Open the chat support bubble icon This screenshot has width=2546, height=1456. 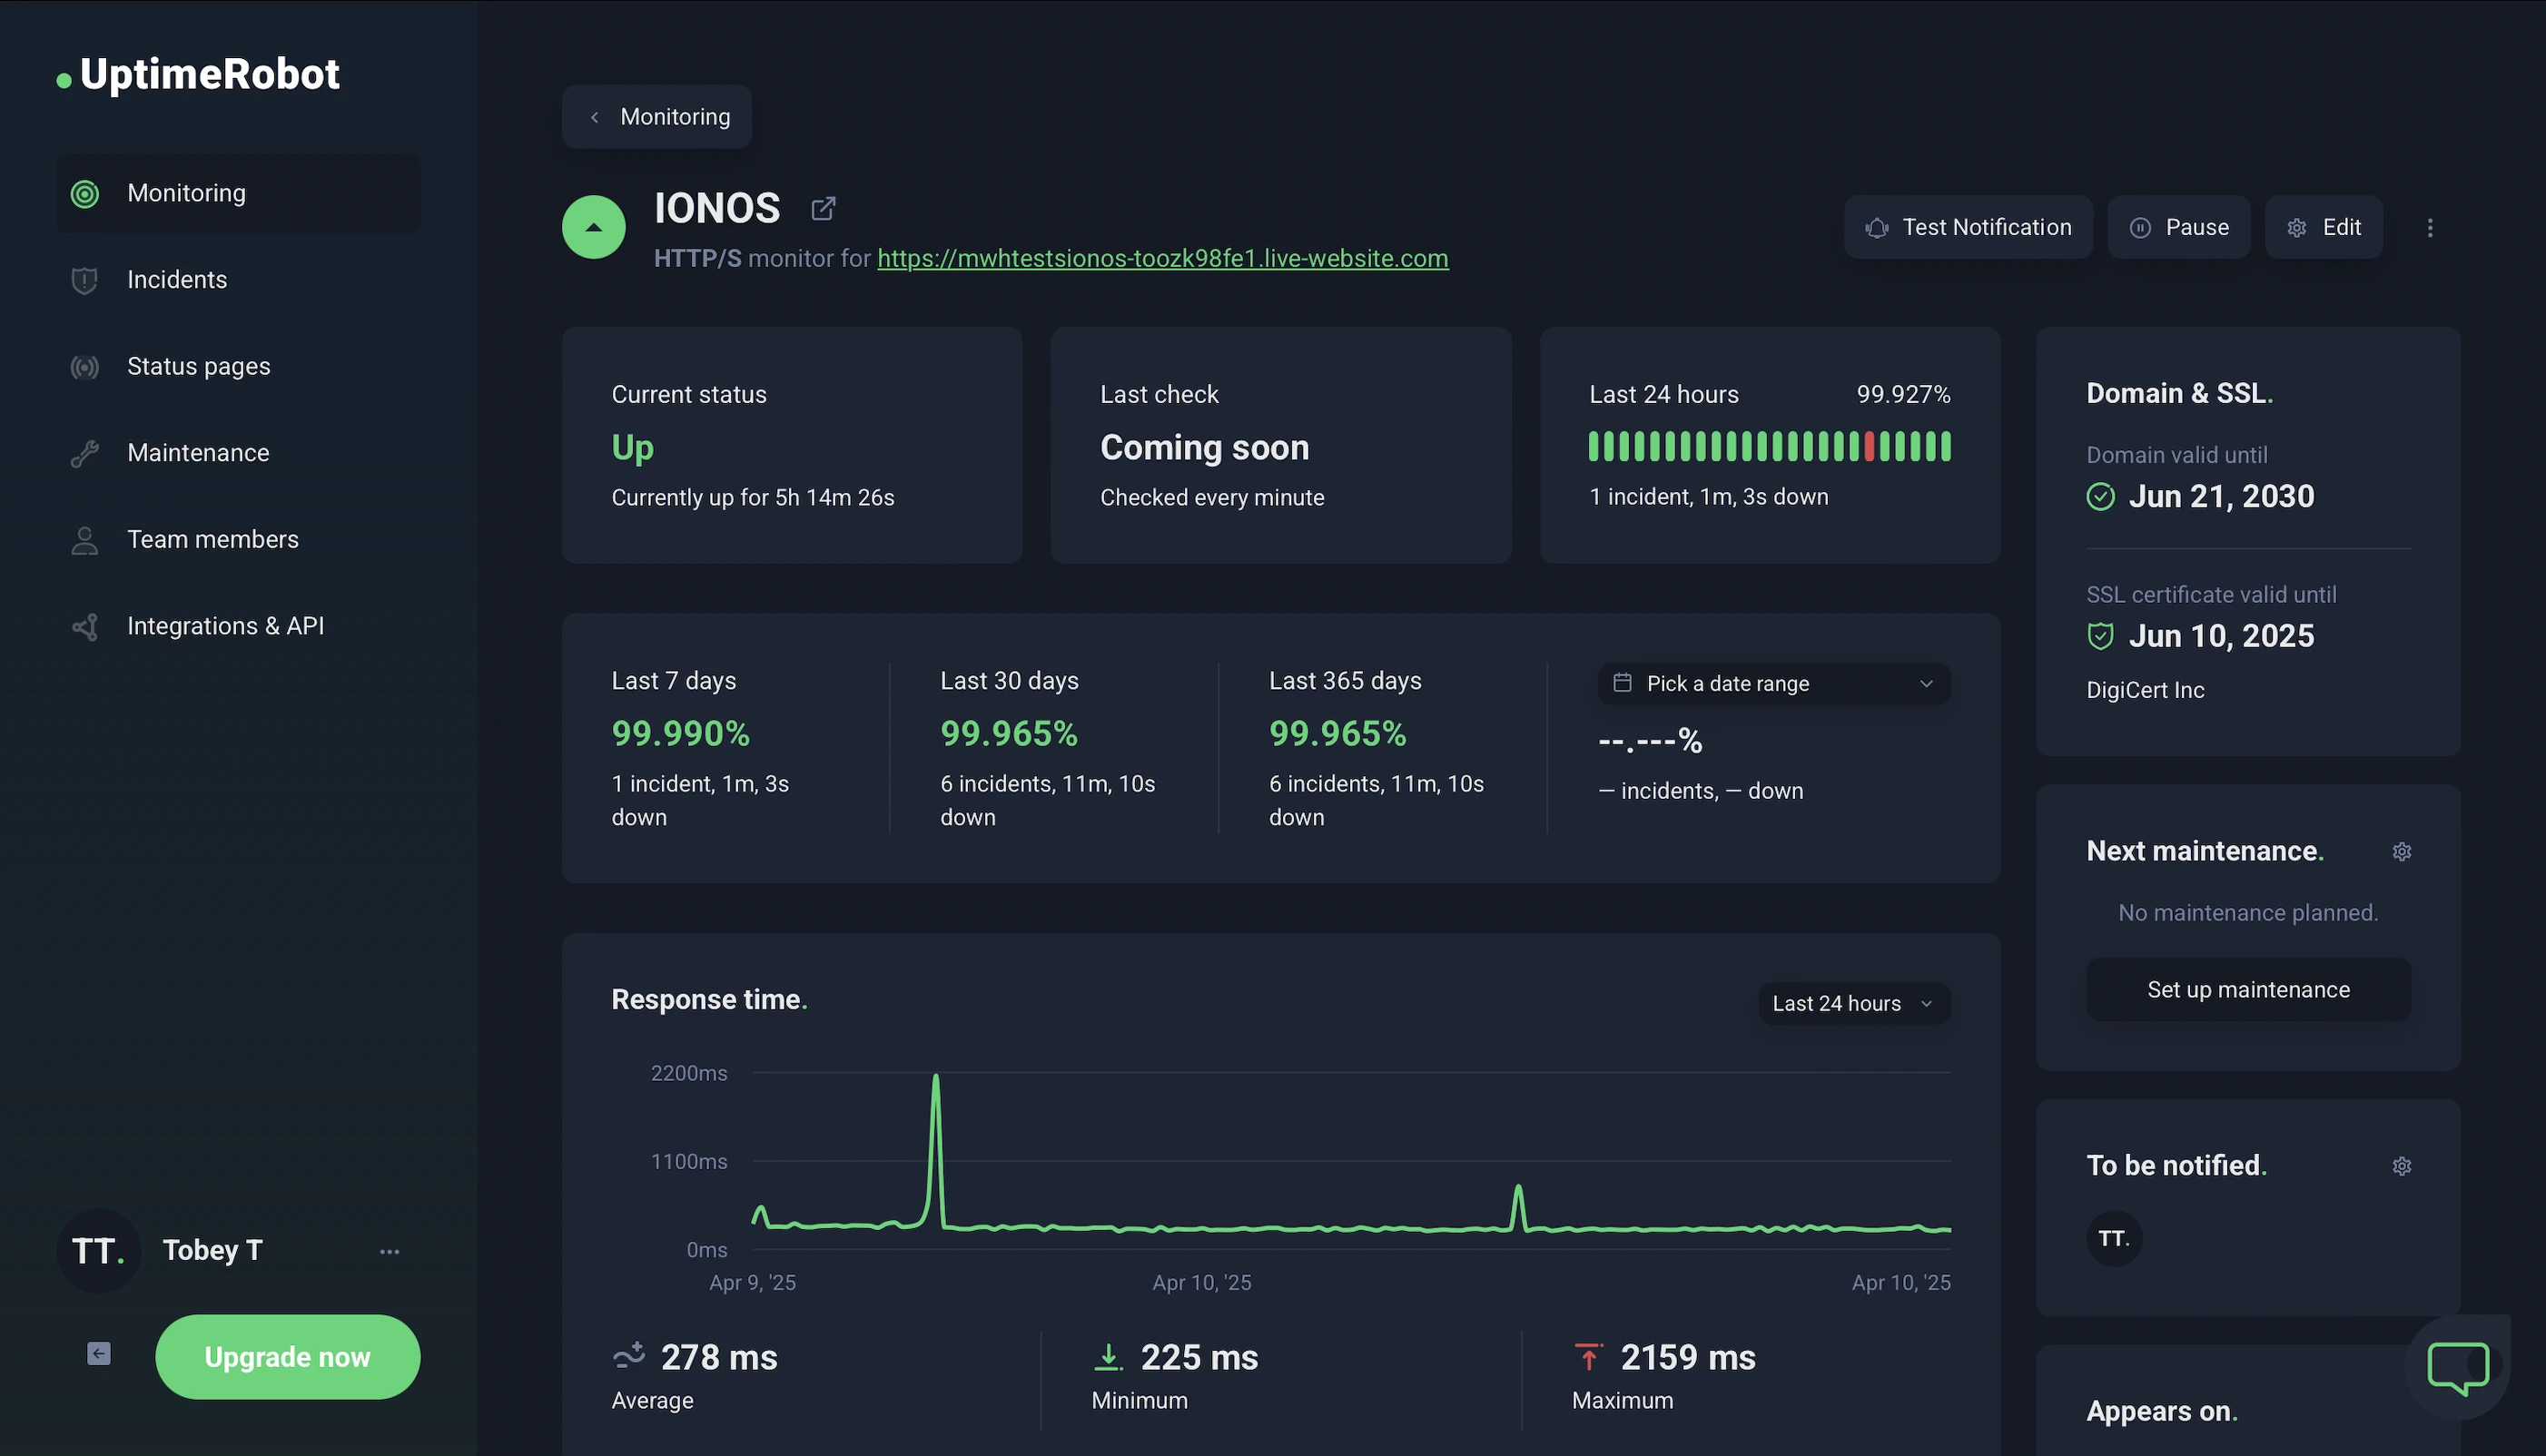[2457, 1366]
